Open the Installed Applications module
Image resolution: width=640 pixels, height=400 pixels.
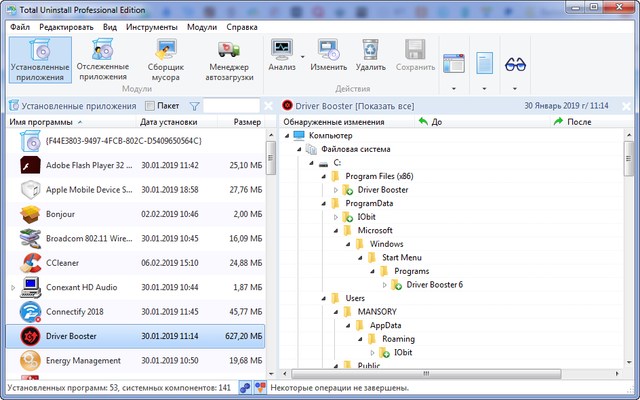coord(41,59)
